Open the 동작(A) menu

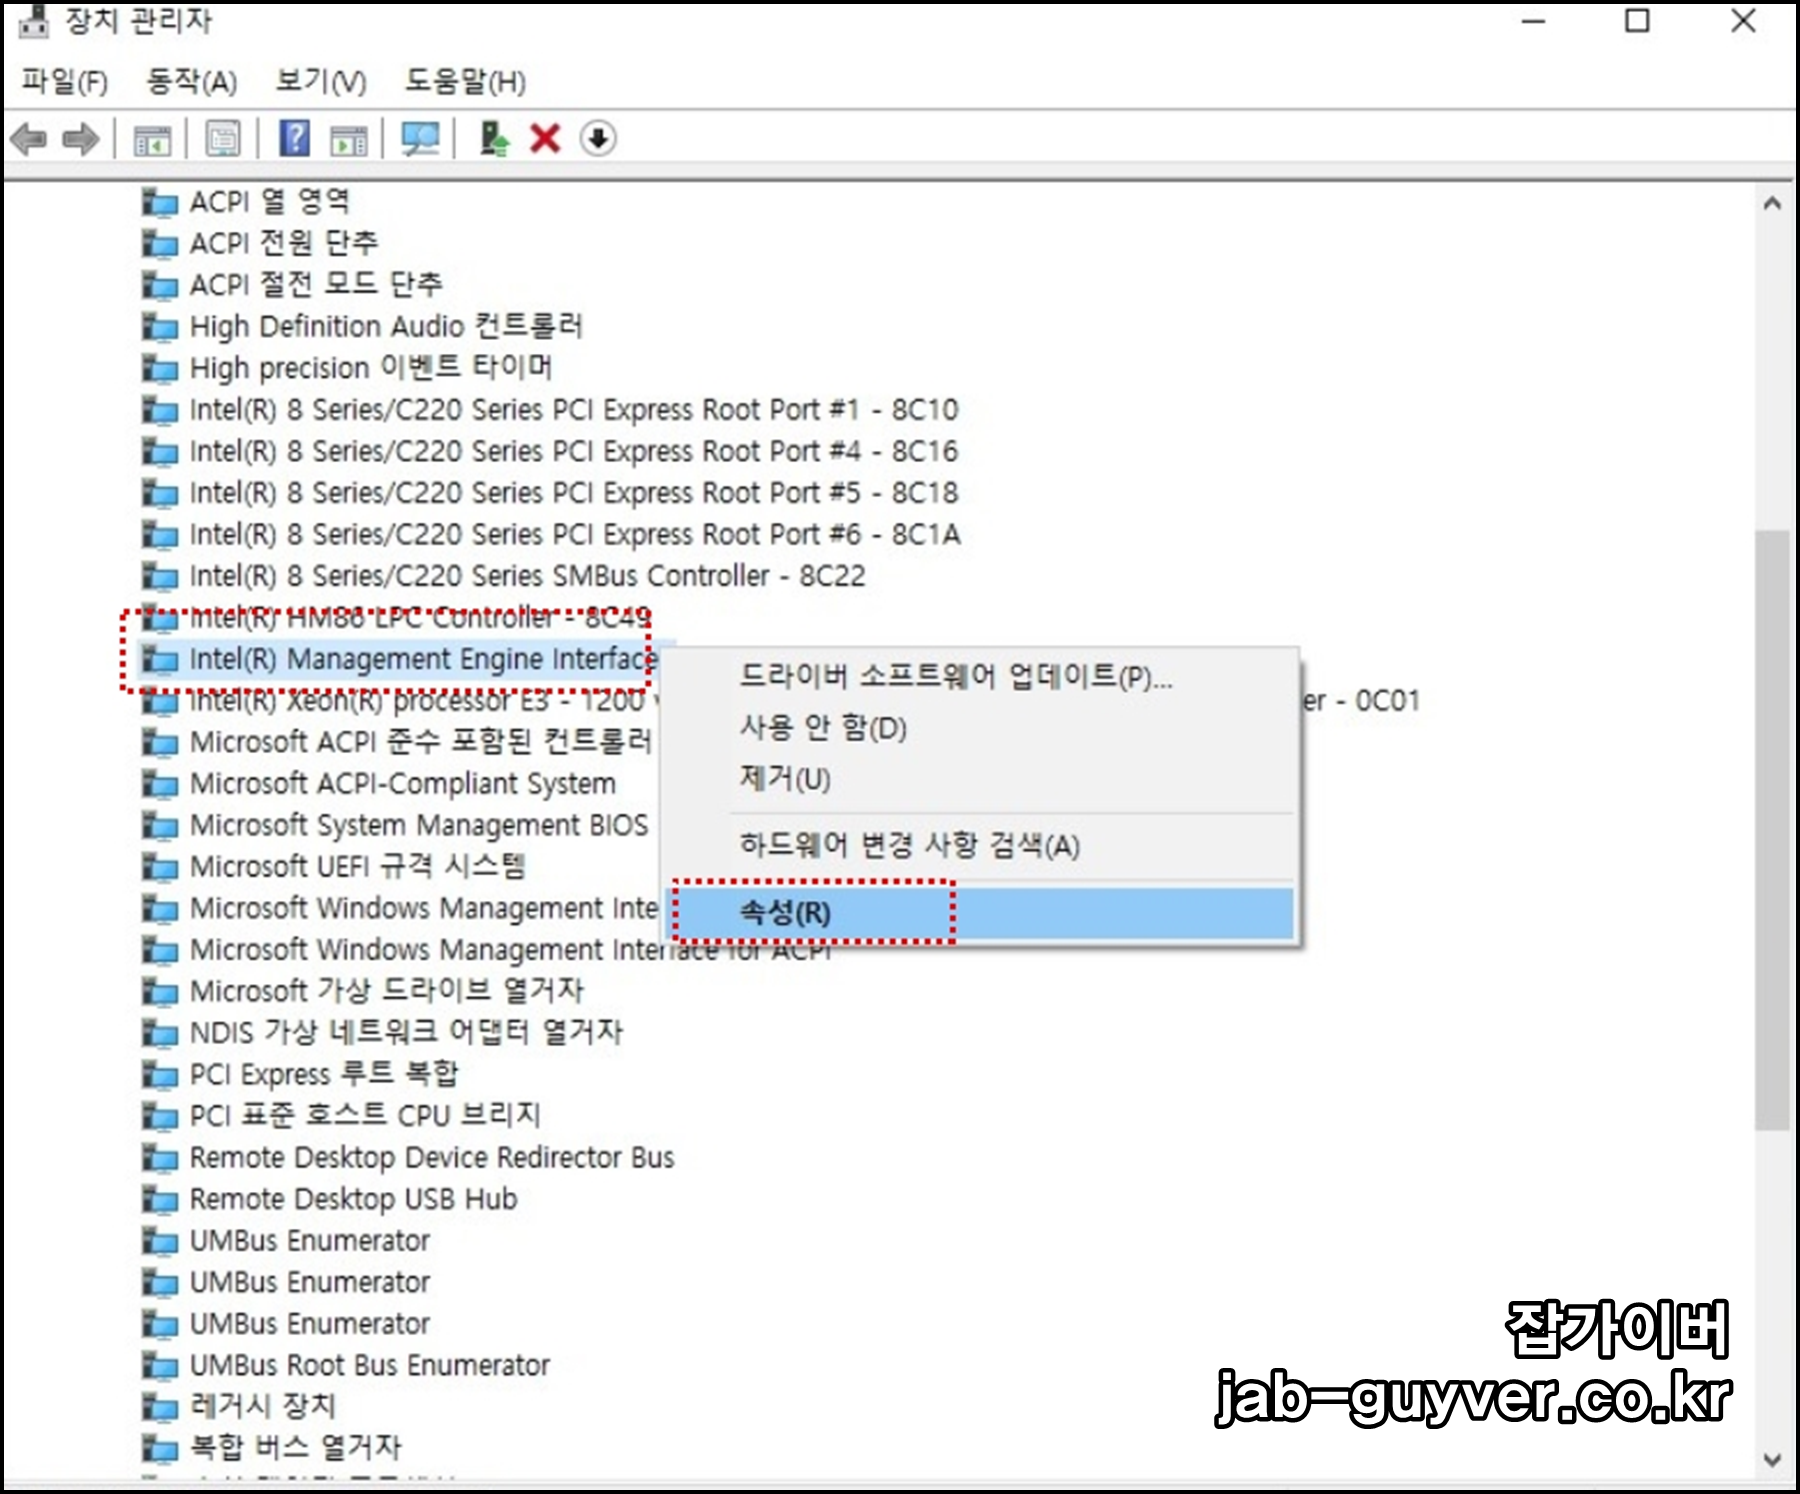[190, 84]
